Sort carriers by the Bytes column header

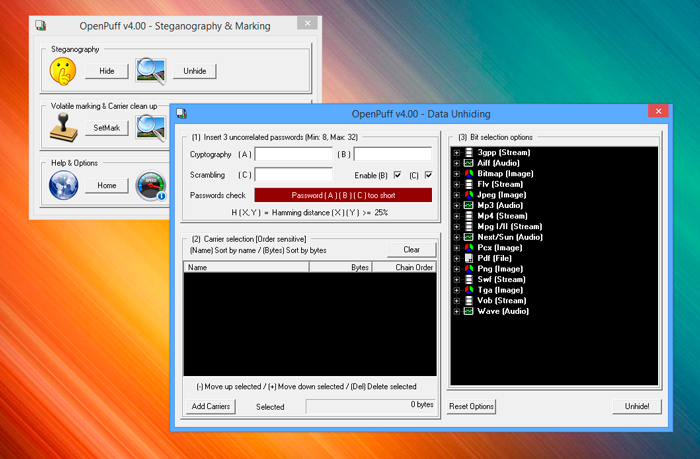click(340, 267)
